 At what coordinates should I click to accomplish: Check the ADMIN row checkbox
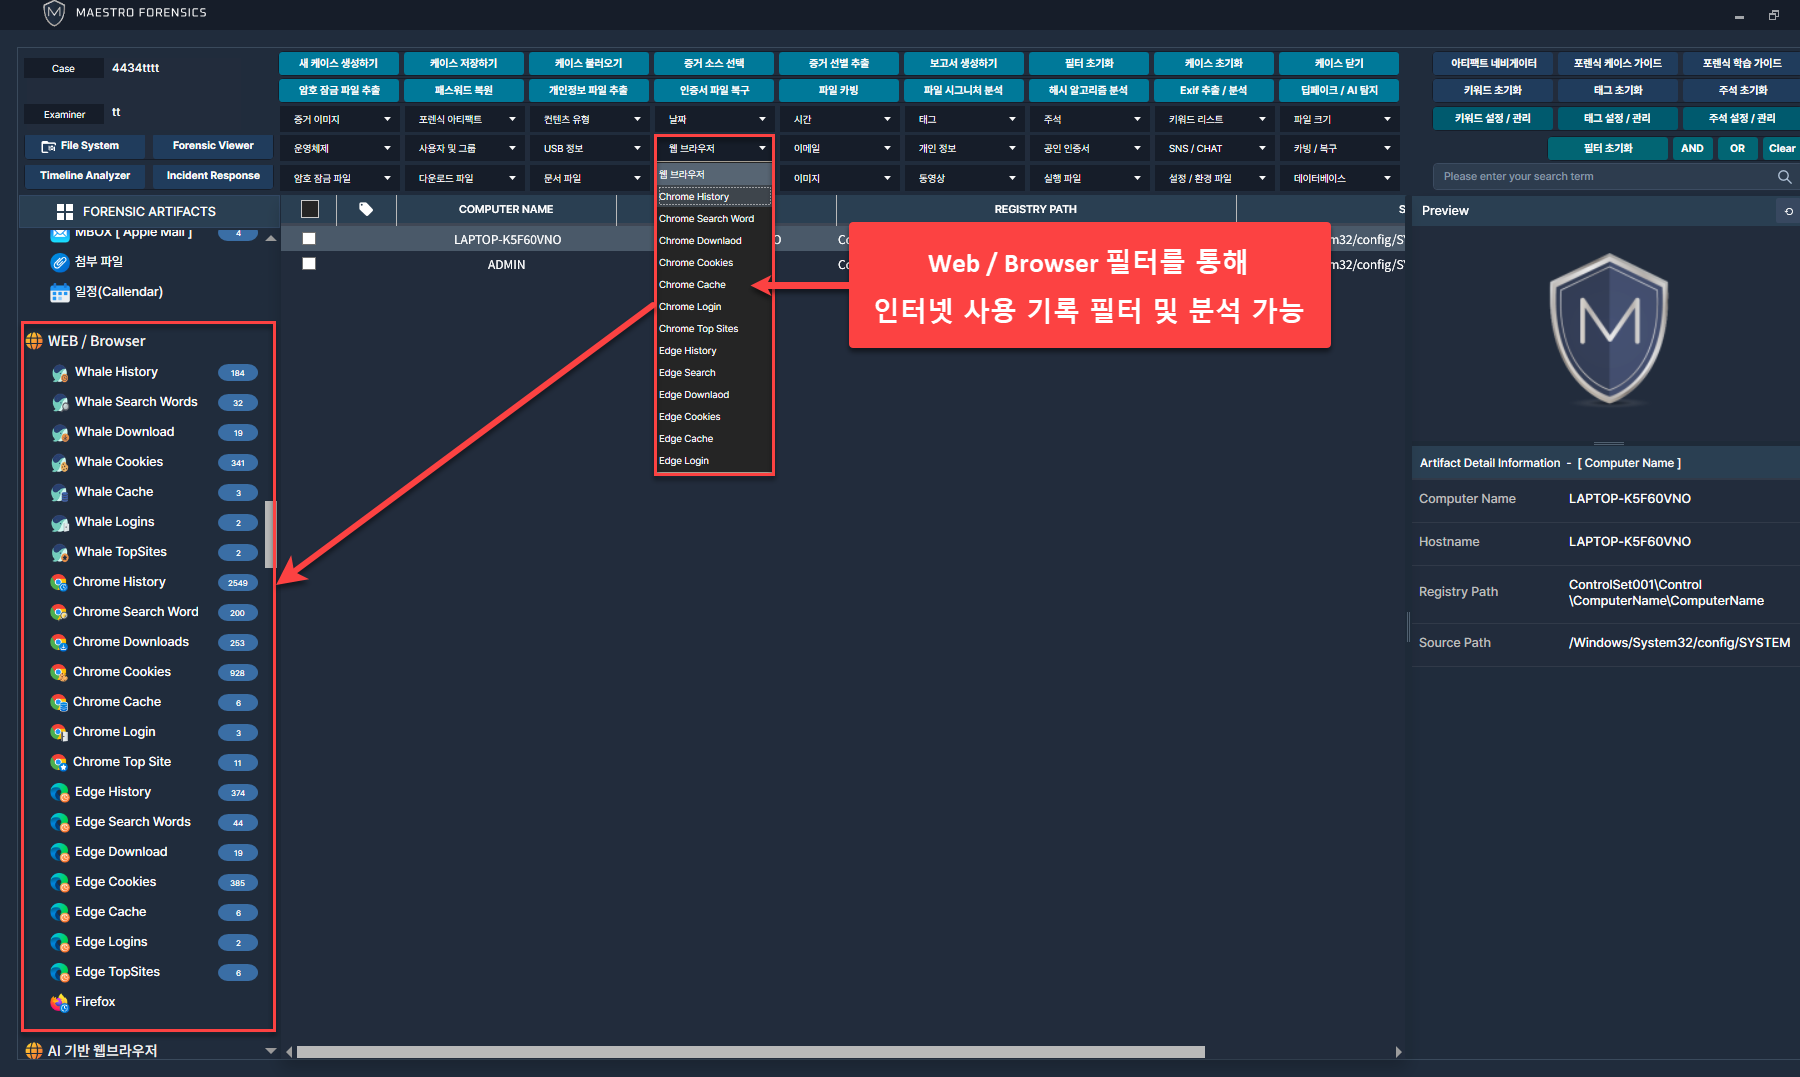[309, 264]
